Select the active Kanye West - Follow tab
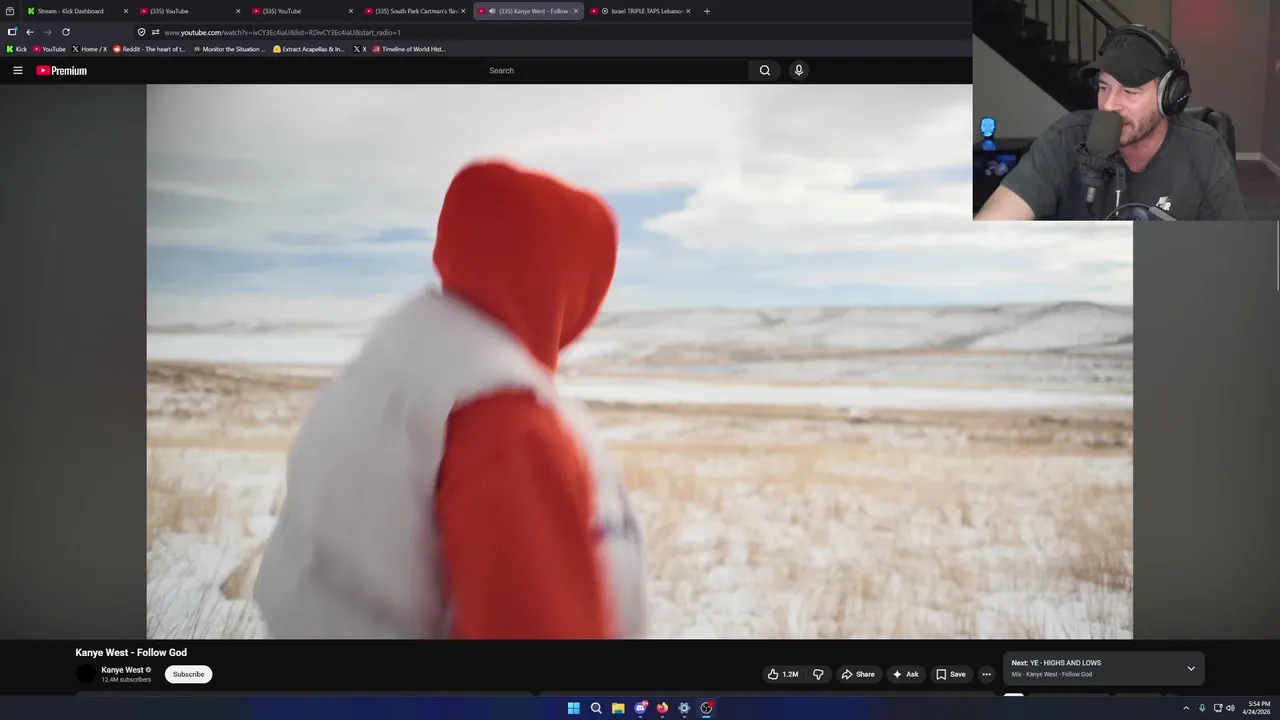The height and width of the screenshot is (720, 1280). tap(528, 11)
